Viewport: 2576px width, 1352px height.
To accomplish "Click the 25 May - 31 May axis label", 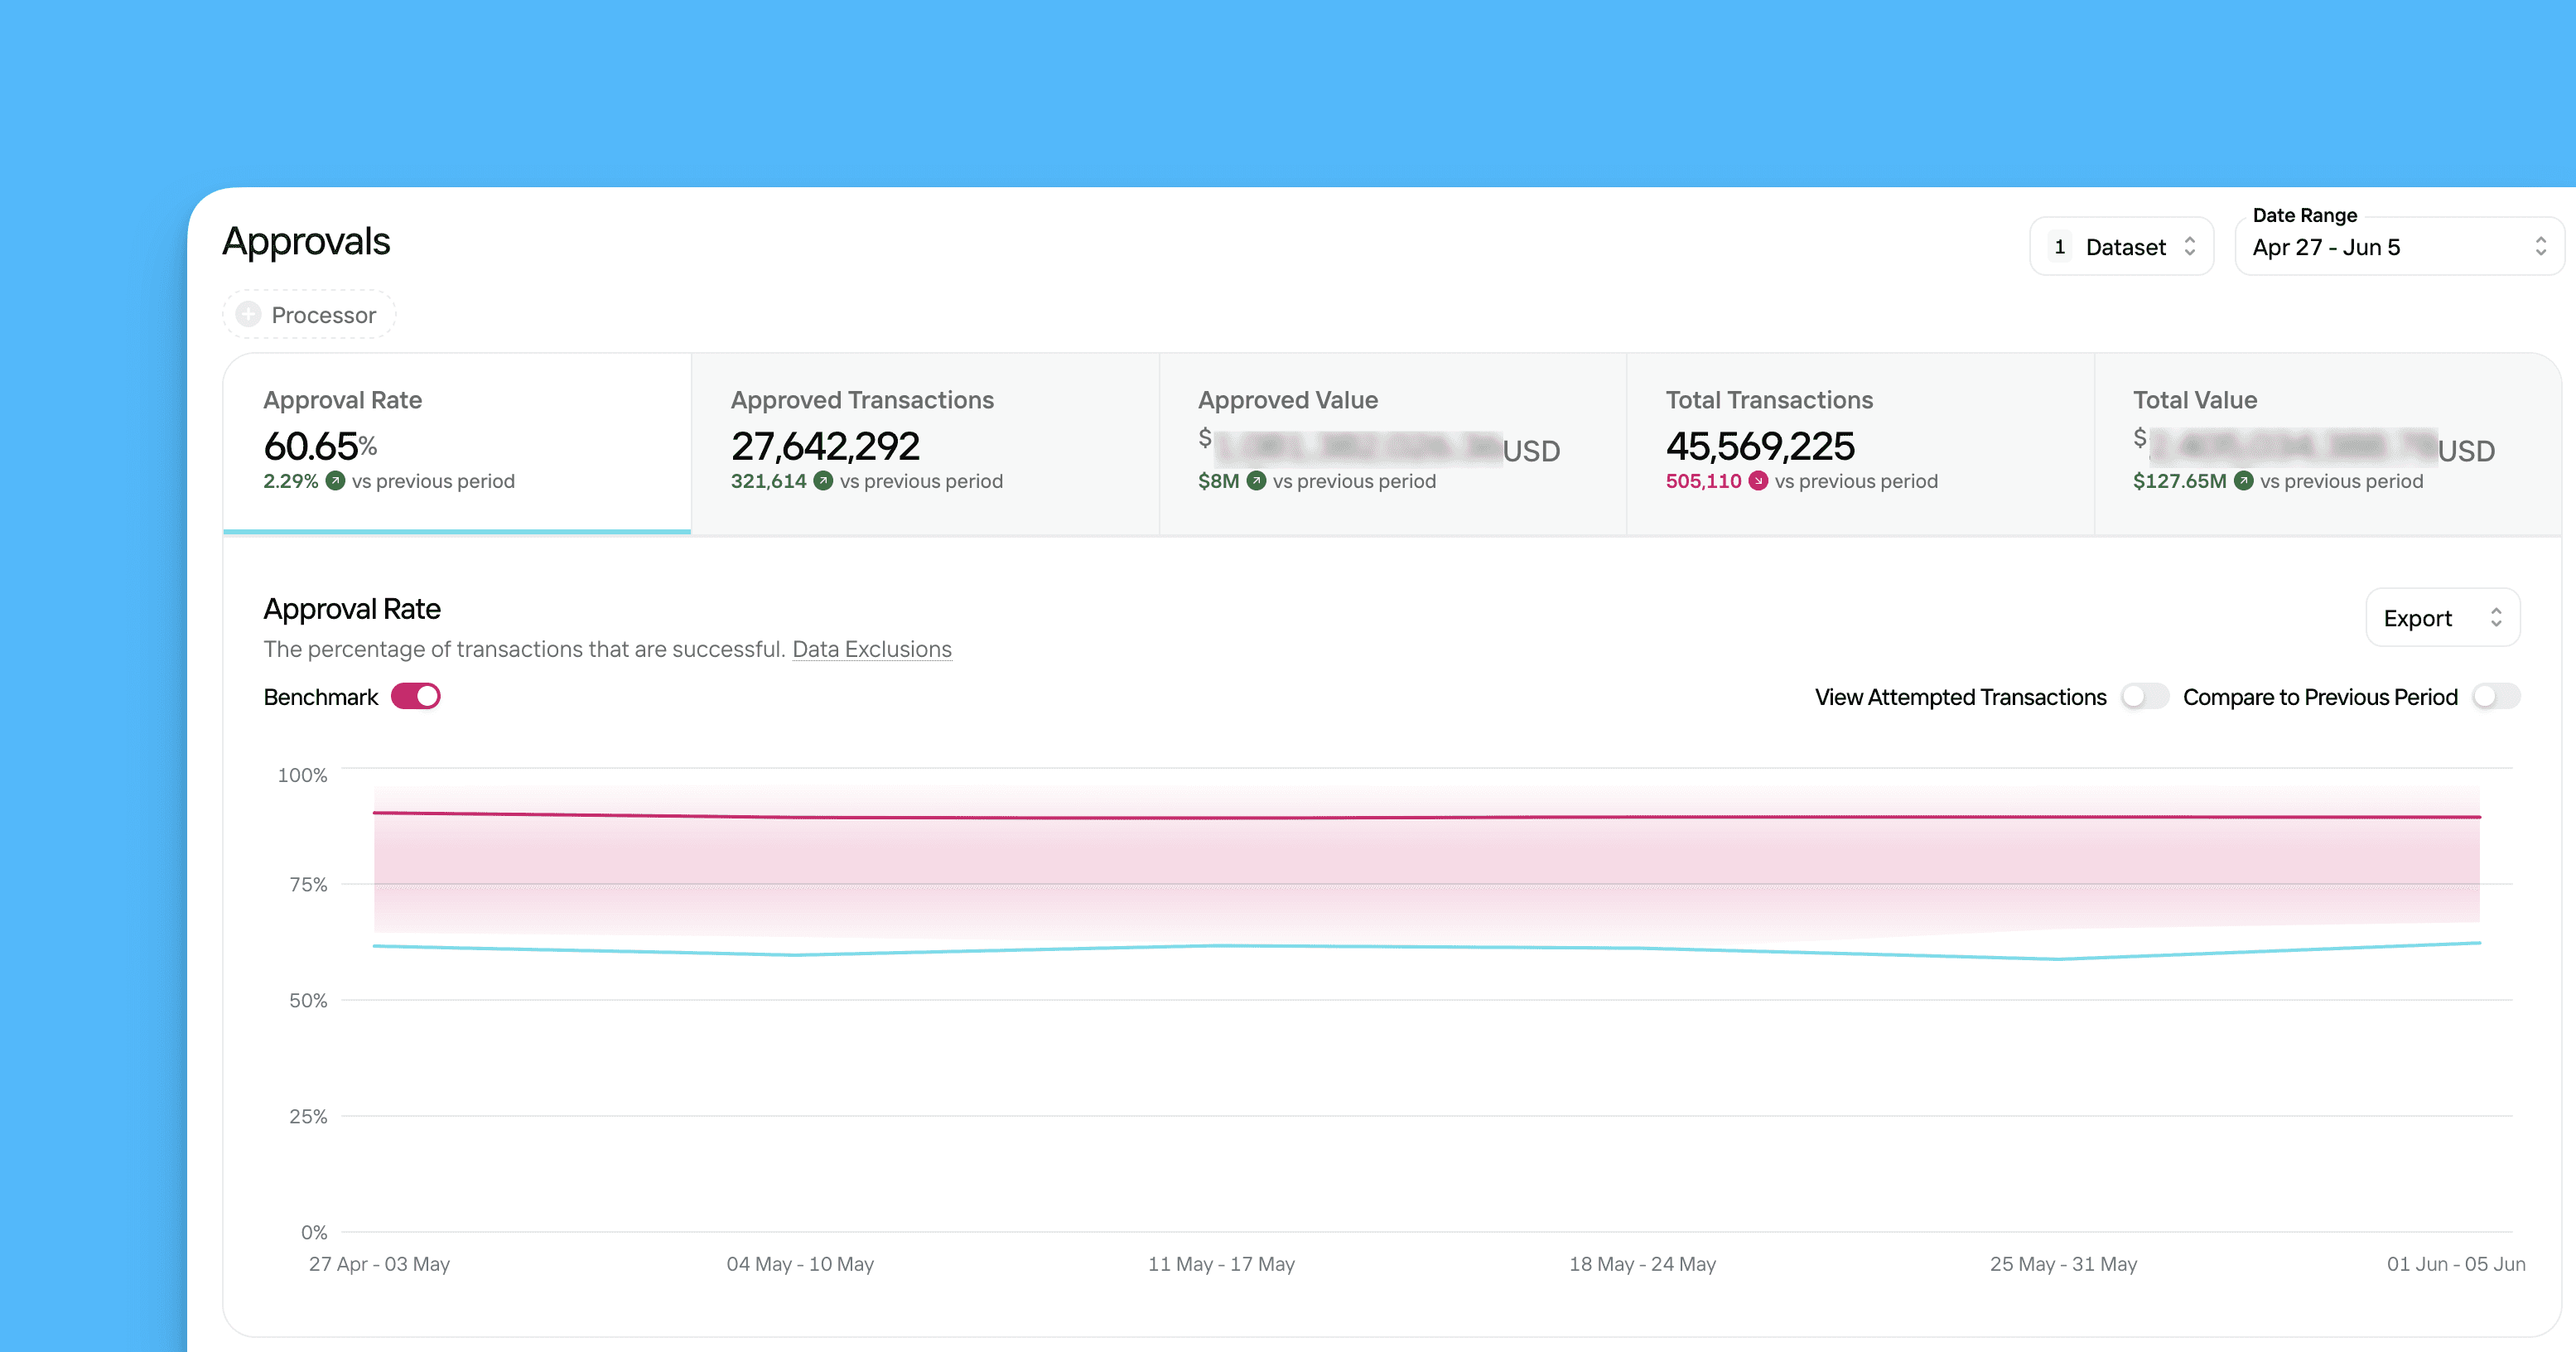I will [x=2063, y=1264].
